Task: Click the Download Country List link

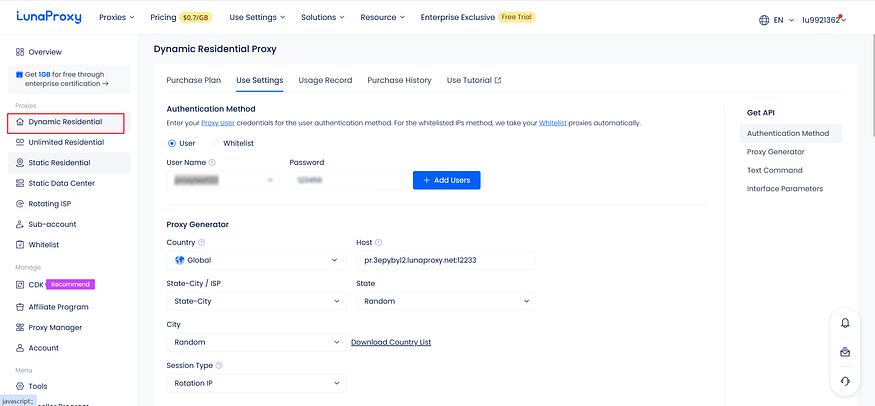Action: [391, 342]
